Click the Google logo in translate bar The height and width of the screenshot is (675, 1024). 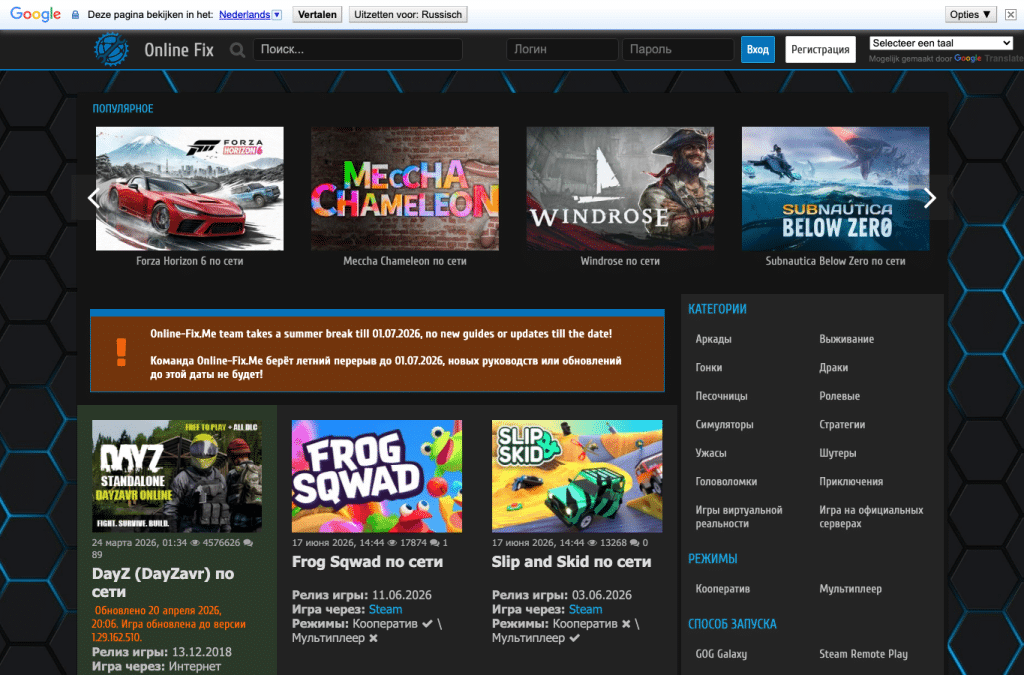click(x=35, y=14)
